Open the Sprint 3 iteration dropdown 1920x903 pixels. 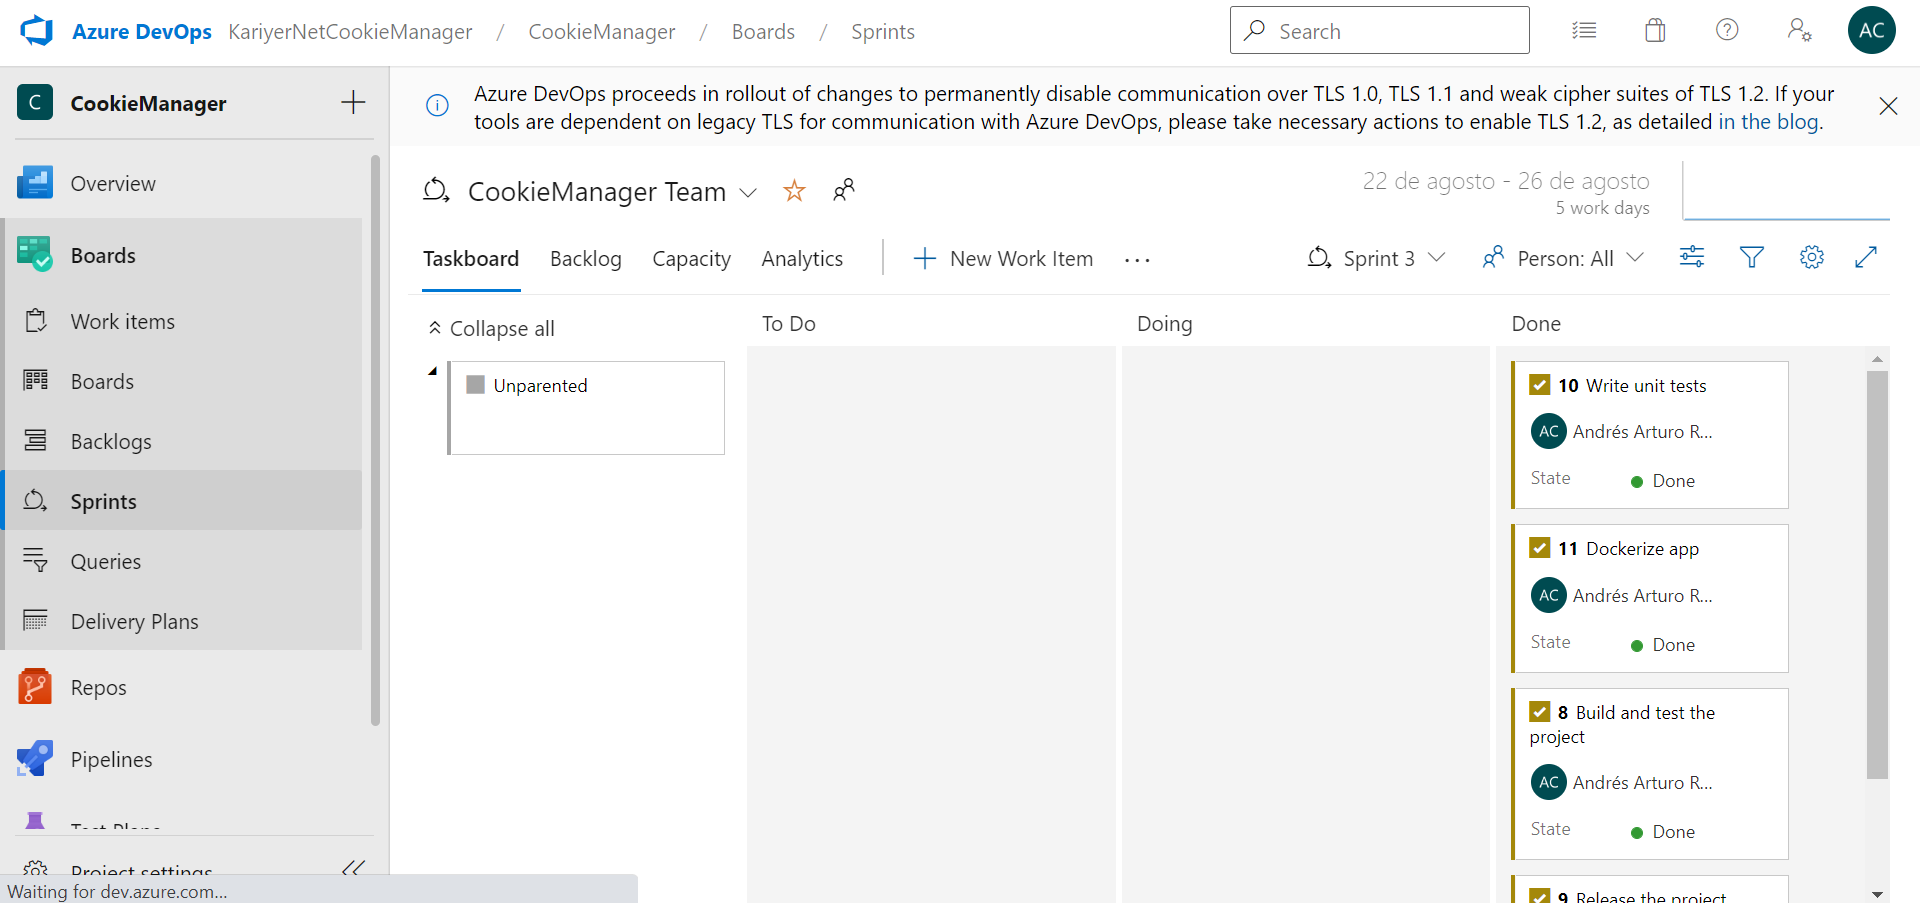point(1376,259)
